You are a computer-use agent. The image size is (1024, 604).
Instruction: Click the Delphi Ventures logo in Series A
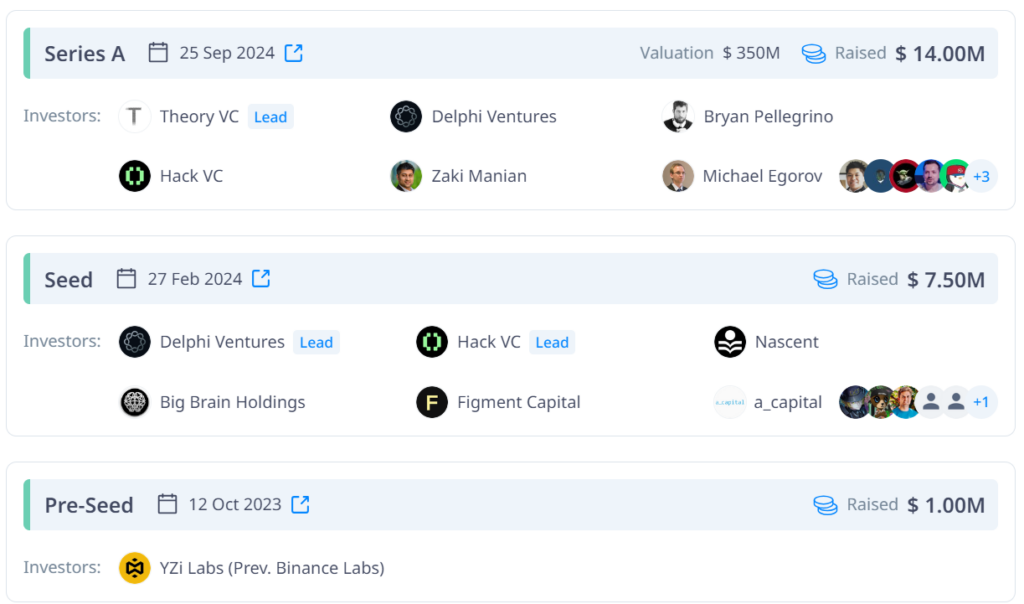pos(406,116)
